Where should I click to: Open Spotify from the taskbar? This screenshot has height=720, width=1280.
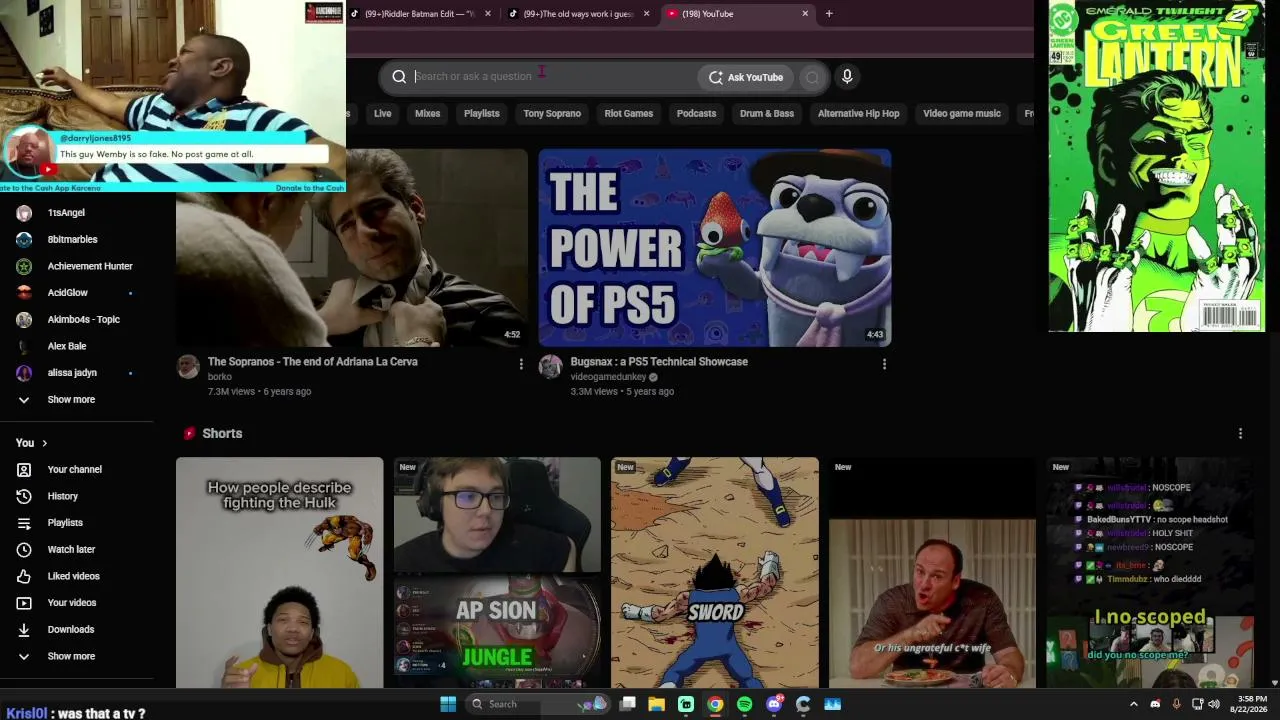pos(744,704)
